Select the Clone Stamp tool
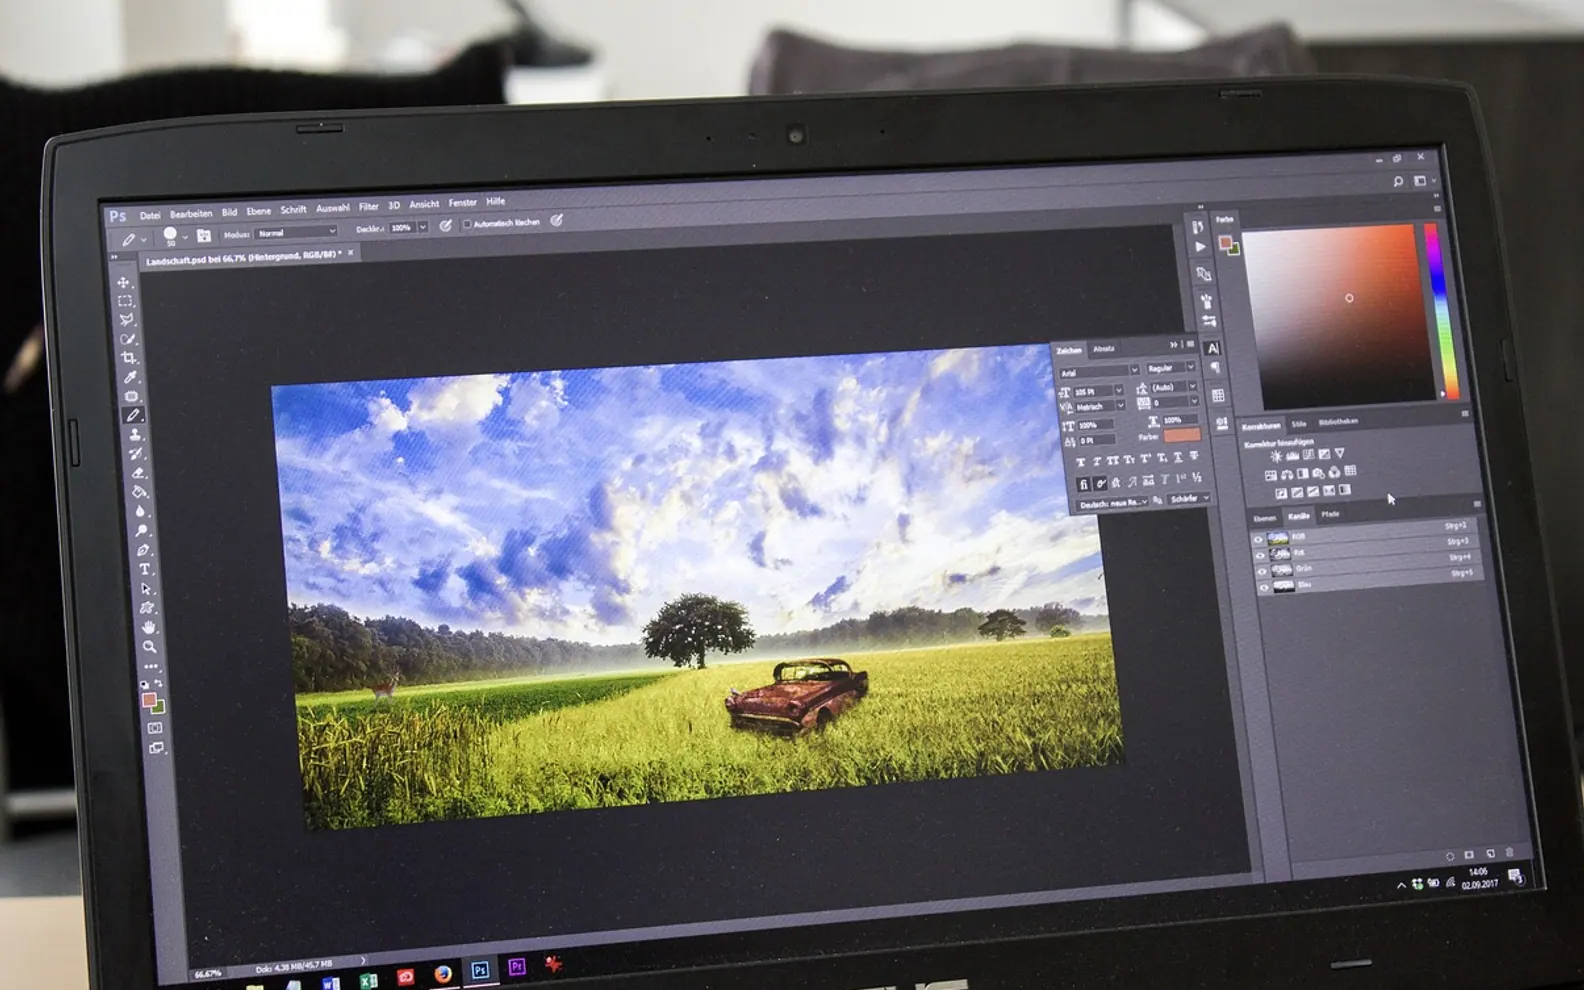The height and width of the screenshot is (990, 1584). point(134,435)
